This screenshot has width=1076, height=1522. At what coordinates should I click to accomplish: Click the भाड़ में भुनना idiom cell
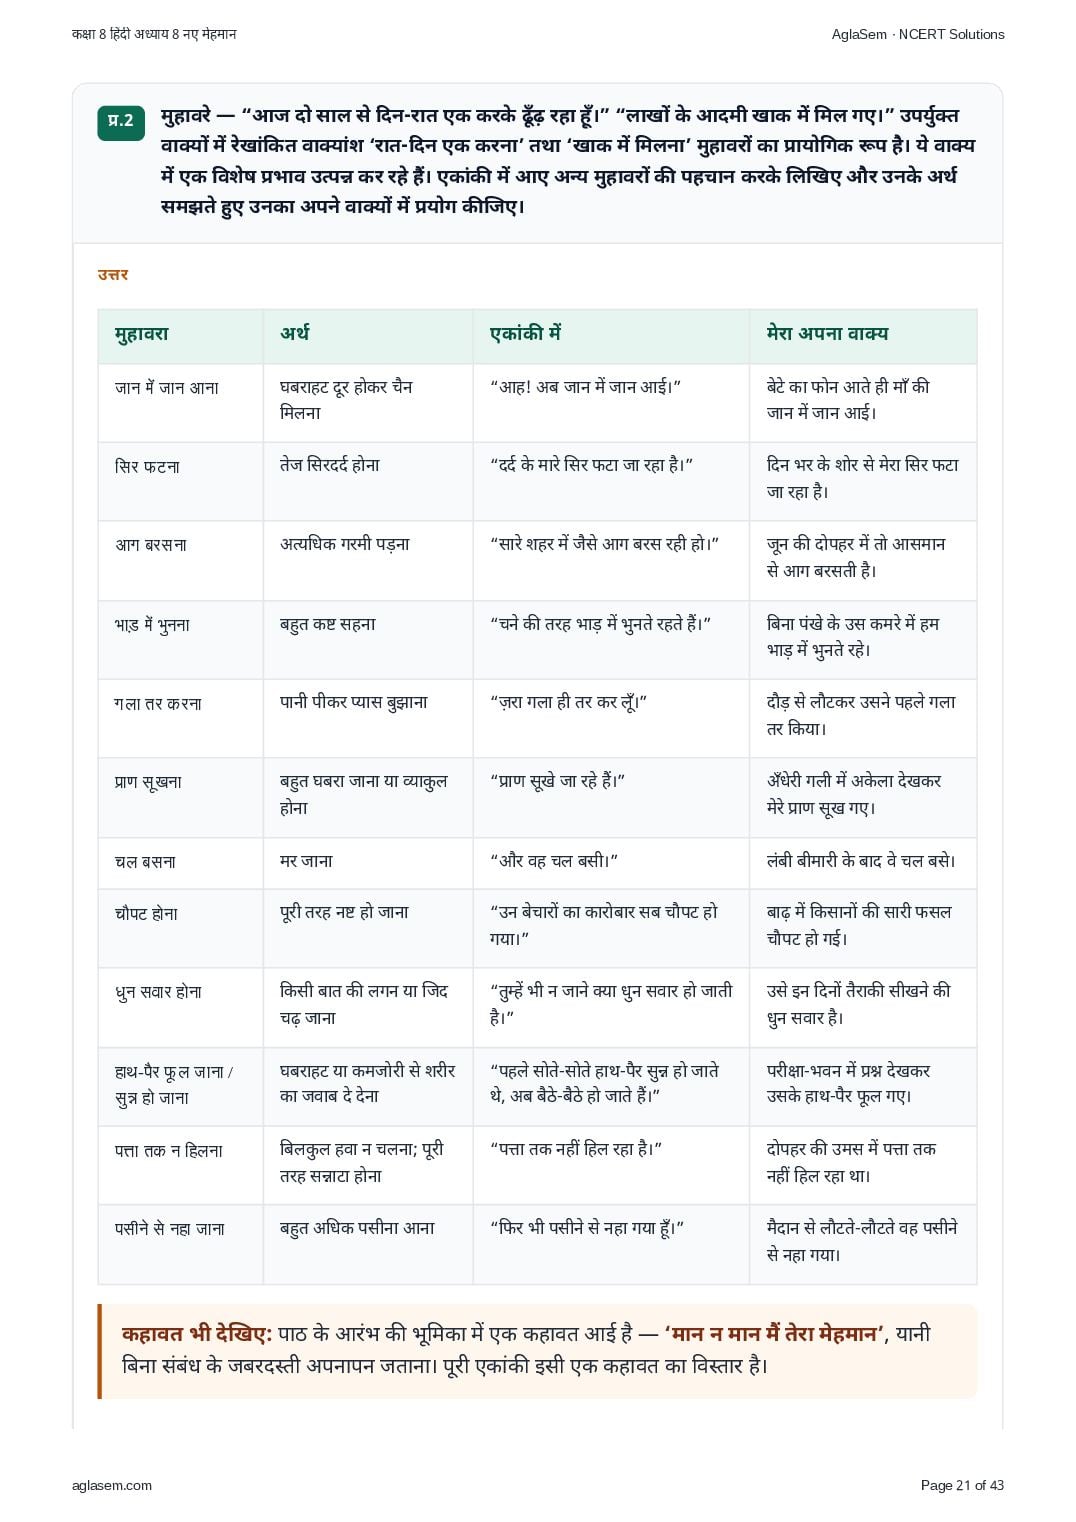tap(180, 639)
